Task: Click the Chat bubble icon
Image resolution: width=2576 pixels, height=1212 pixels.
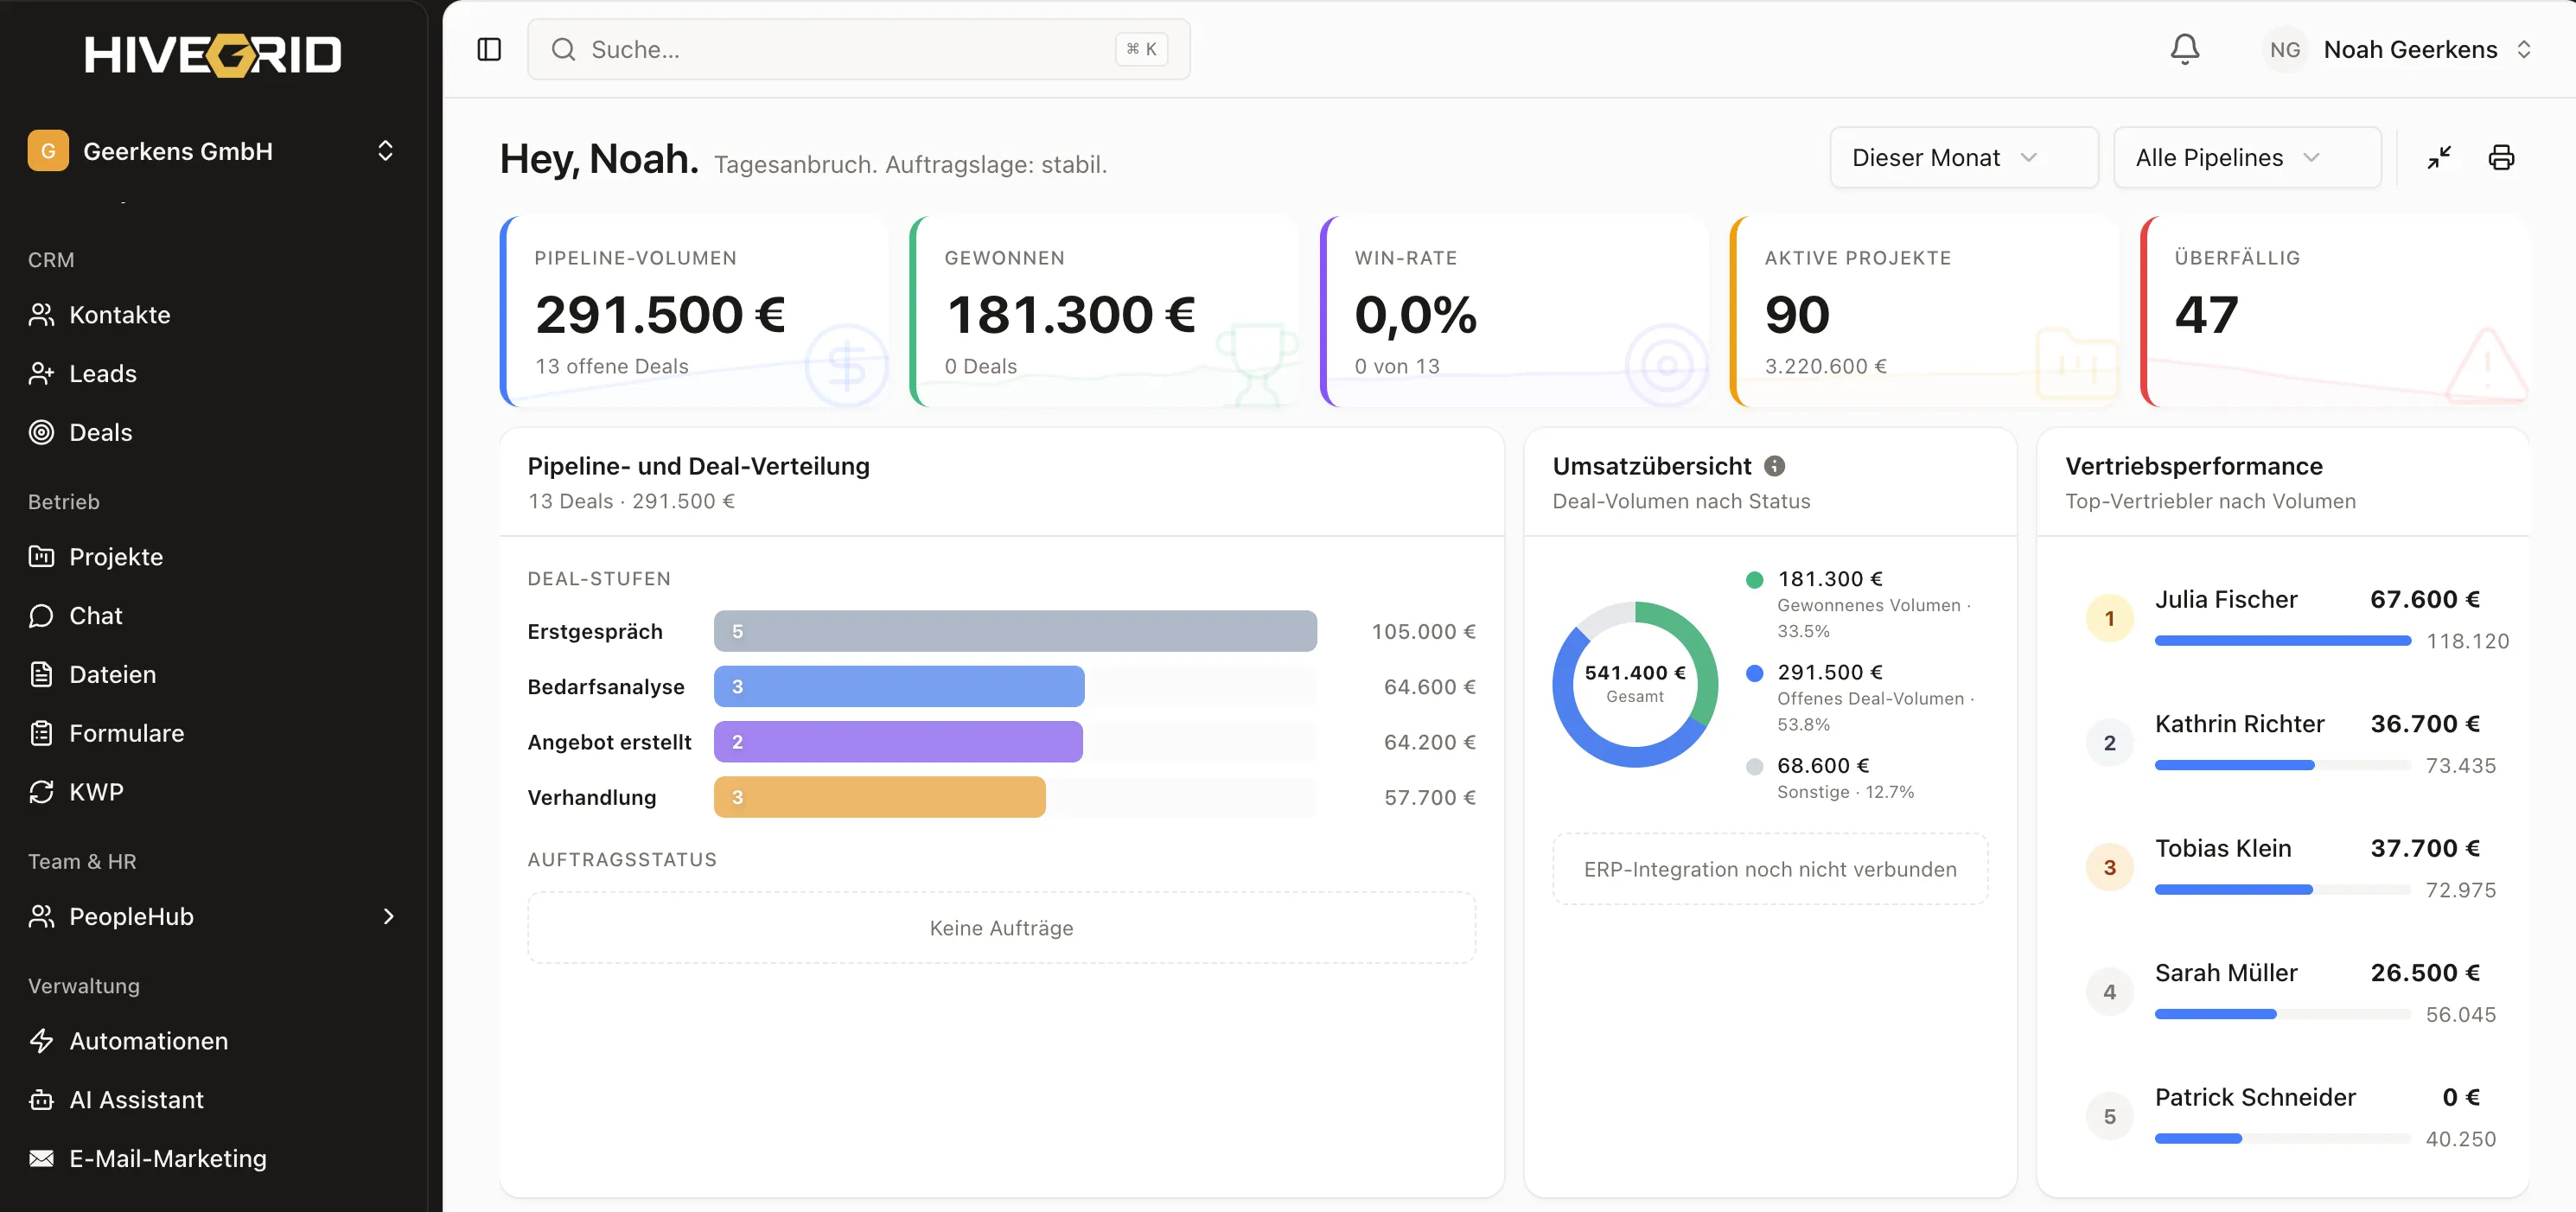Action: (x=41, y=616)
